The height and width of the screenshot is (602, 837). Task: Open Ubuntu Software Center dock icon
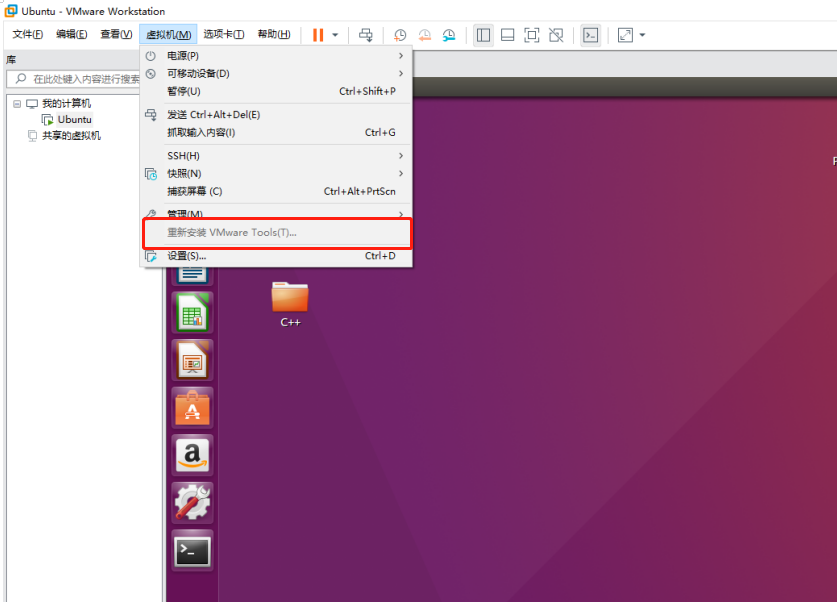192,408
